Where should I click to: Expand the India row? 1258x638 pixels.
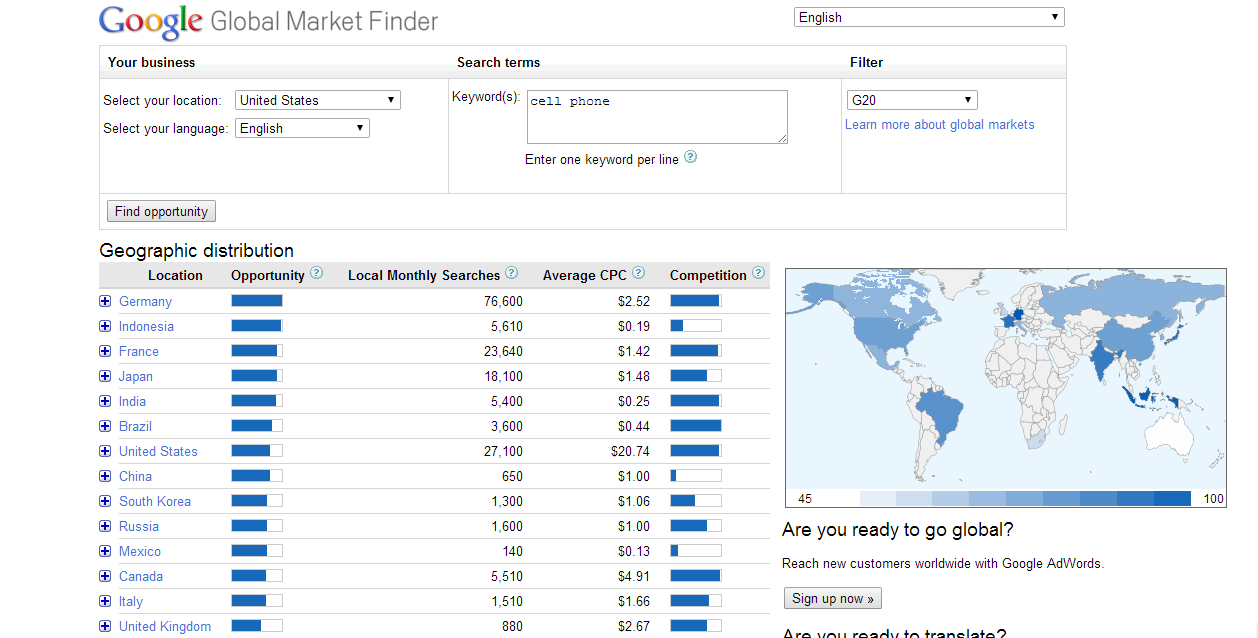click(105, 401)
